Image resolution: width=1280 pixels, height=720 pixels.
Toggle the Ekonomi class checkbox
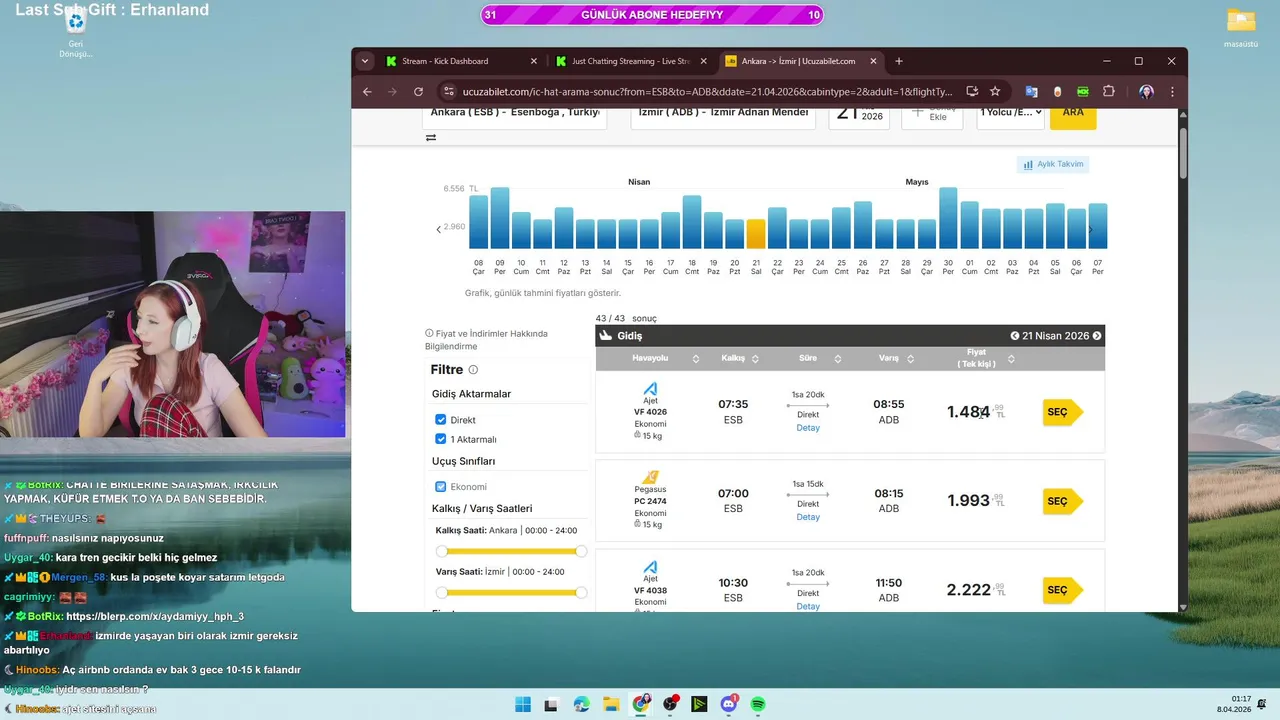pos(441,487)
